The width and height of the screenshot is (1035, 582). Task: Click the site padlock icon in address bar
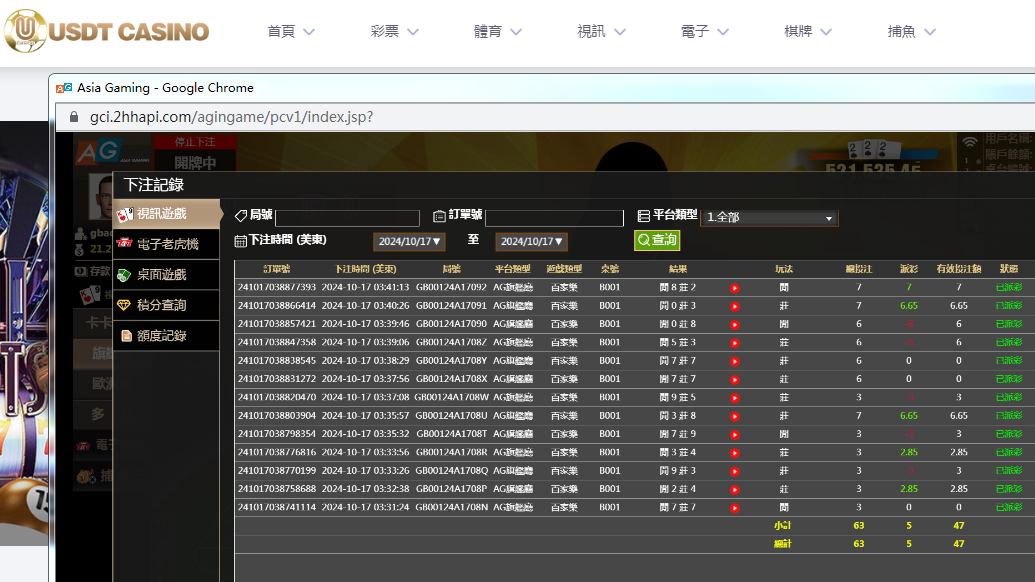pos(74,117)
